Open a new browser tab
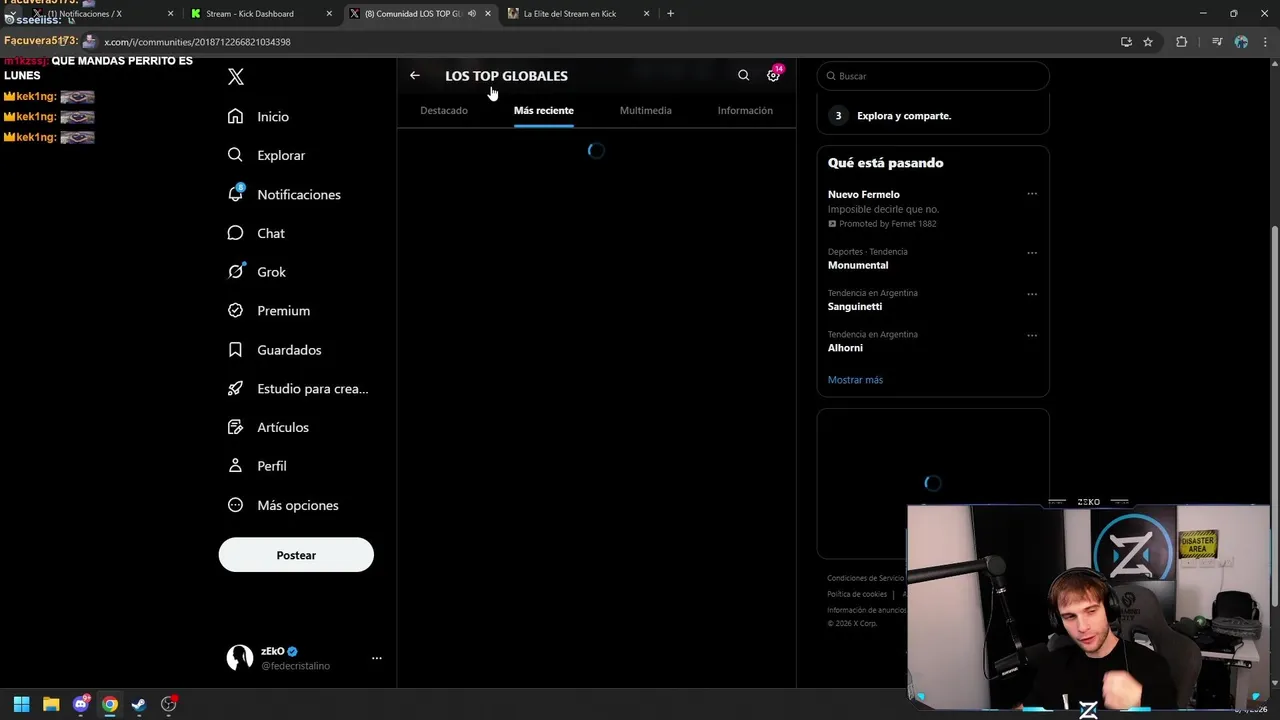1280x720 pixels. [x=670, y=14]
